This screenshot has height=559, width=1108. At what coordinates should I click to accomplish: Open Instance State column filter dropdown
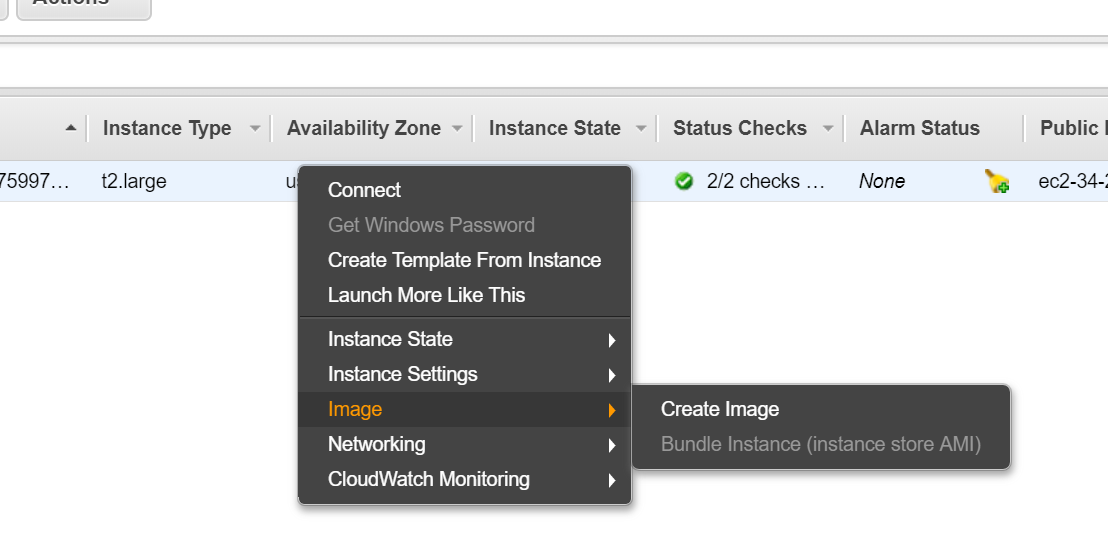point(641,129)
